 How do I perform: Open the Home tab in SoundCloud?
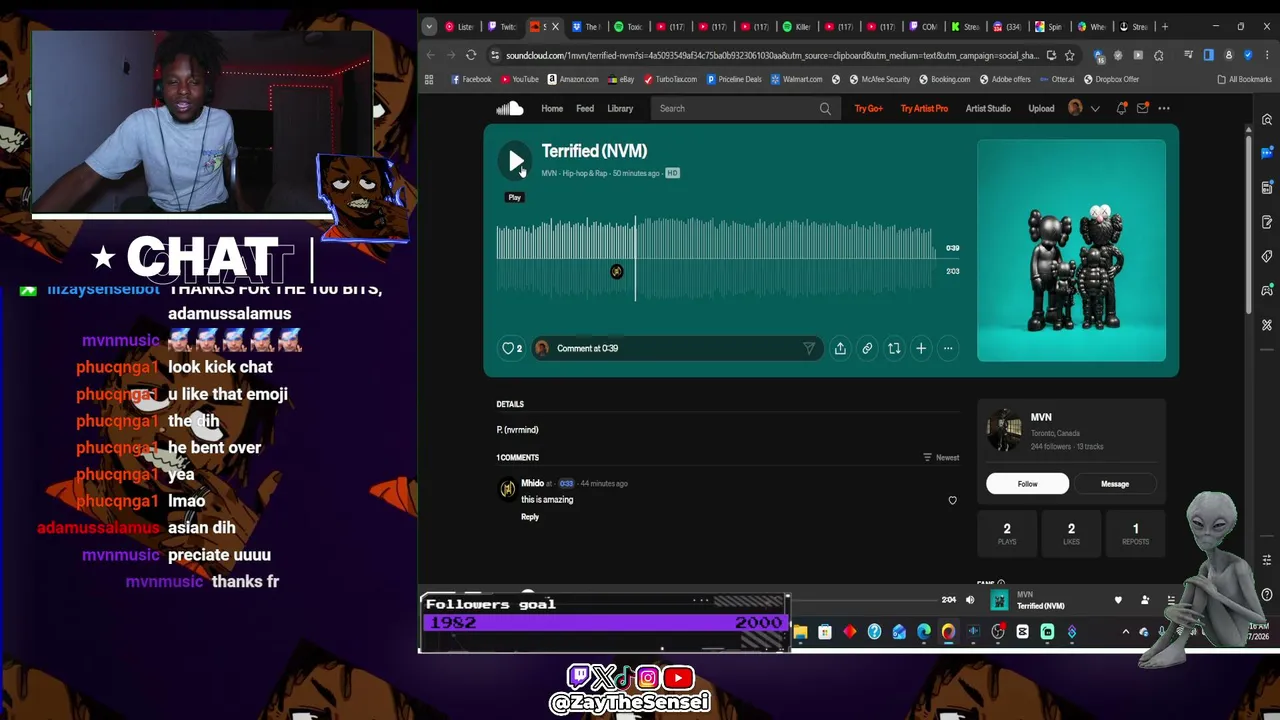pos(552,108)
